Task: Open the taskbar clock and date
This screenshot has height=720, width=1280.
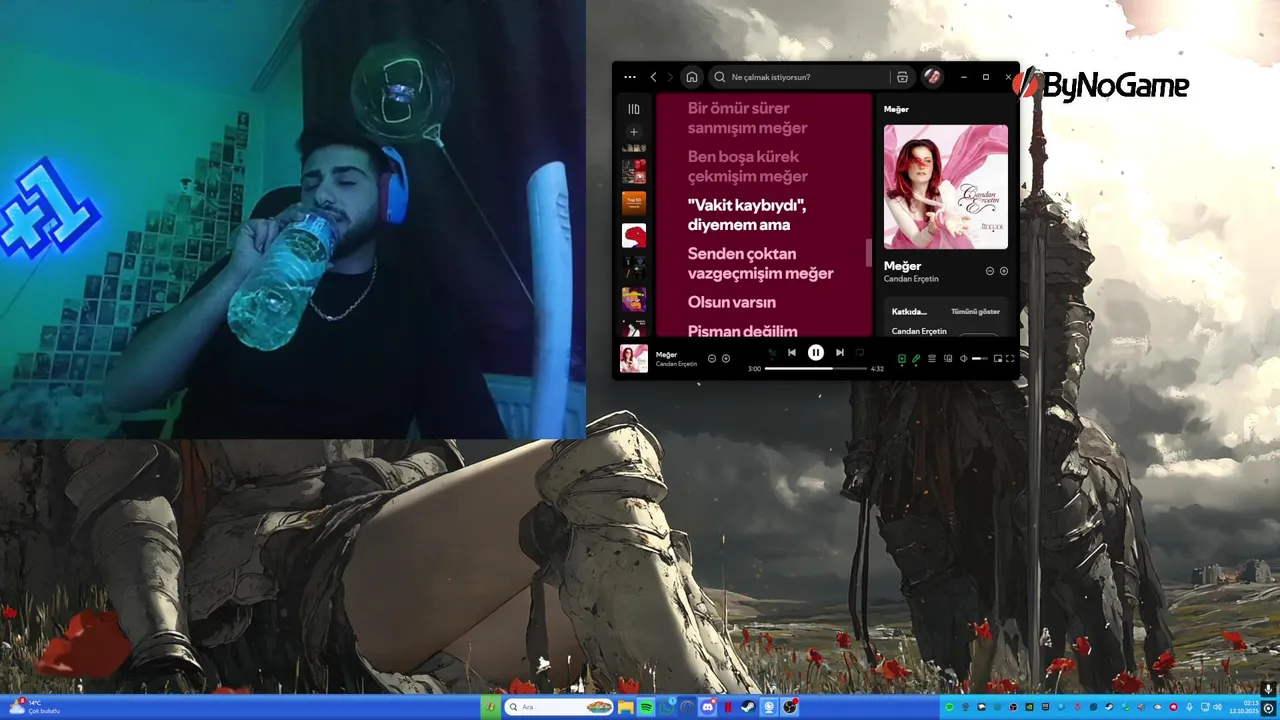Action: [1245, 707]
